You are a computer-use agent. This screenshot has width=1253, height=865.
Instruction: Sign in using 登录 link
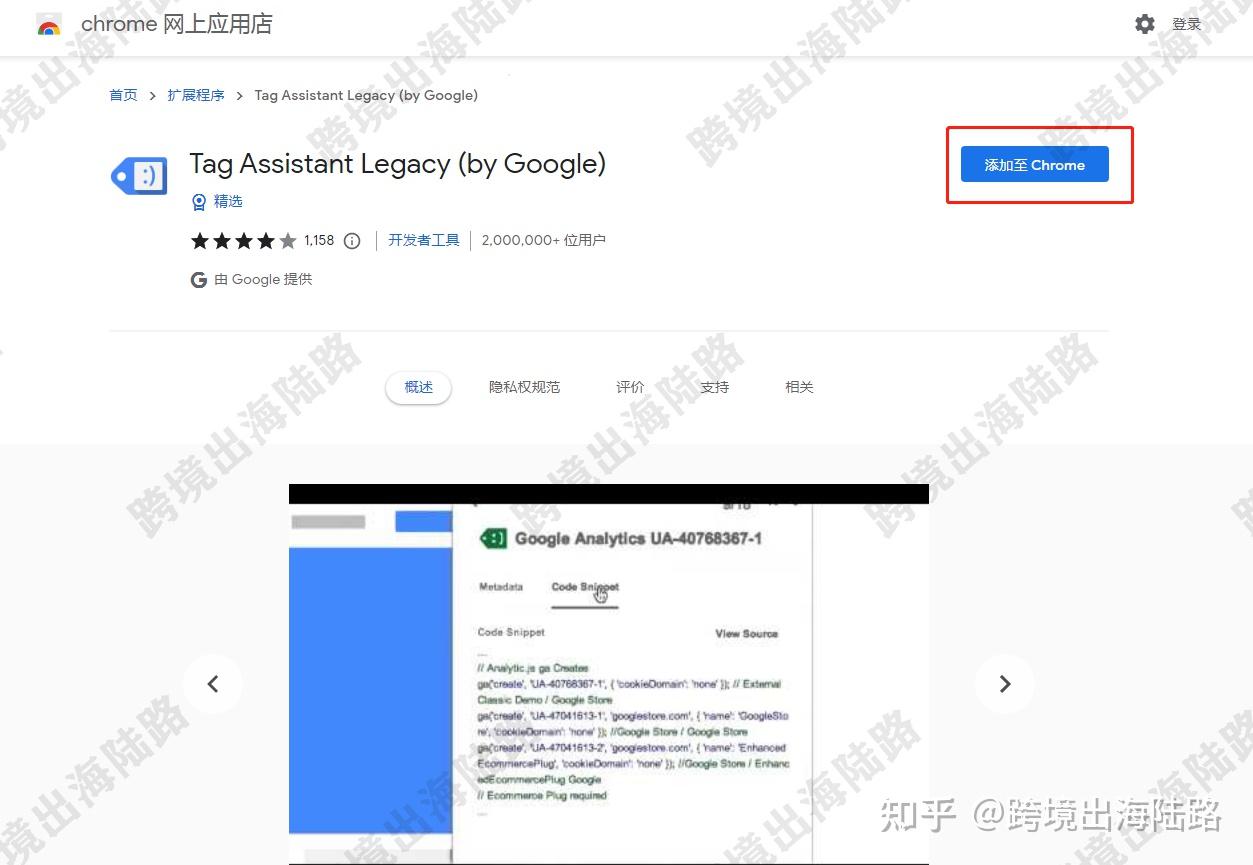pyautogui.click(x=1187, y=25)
